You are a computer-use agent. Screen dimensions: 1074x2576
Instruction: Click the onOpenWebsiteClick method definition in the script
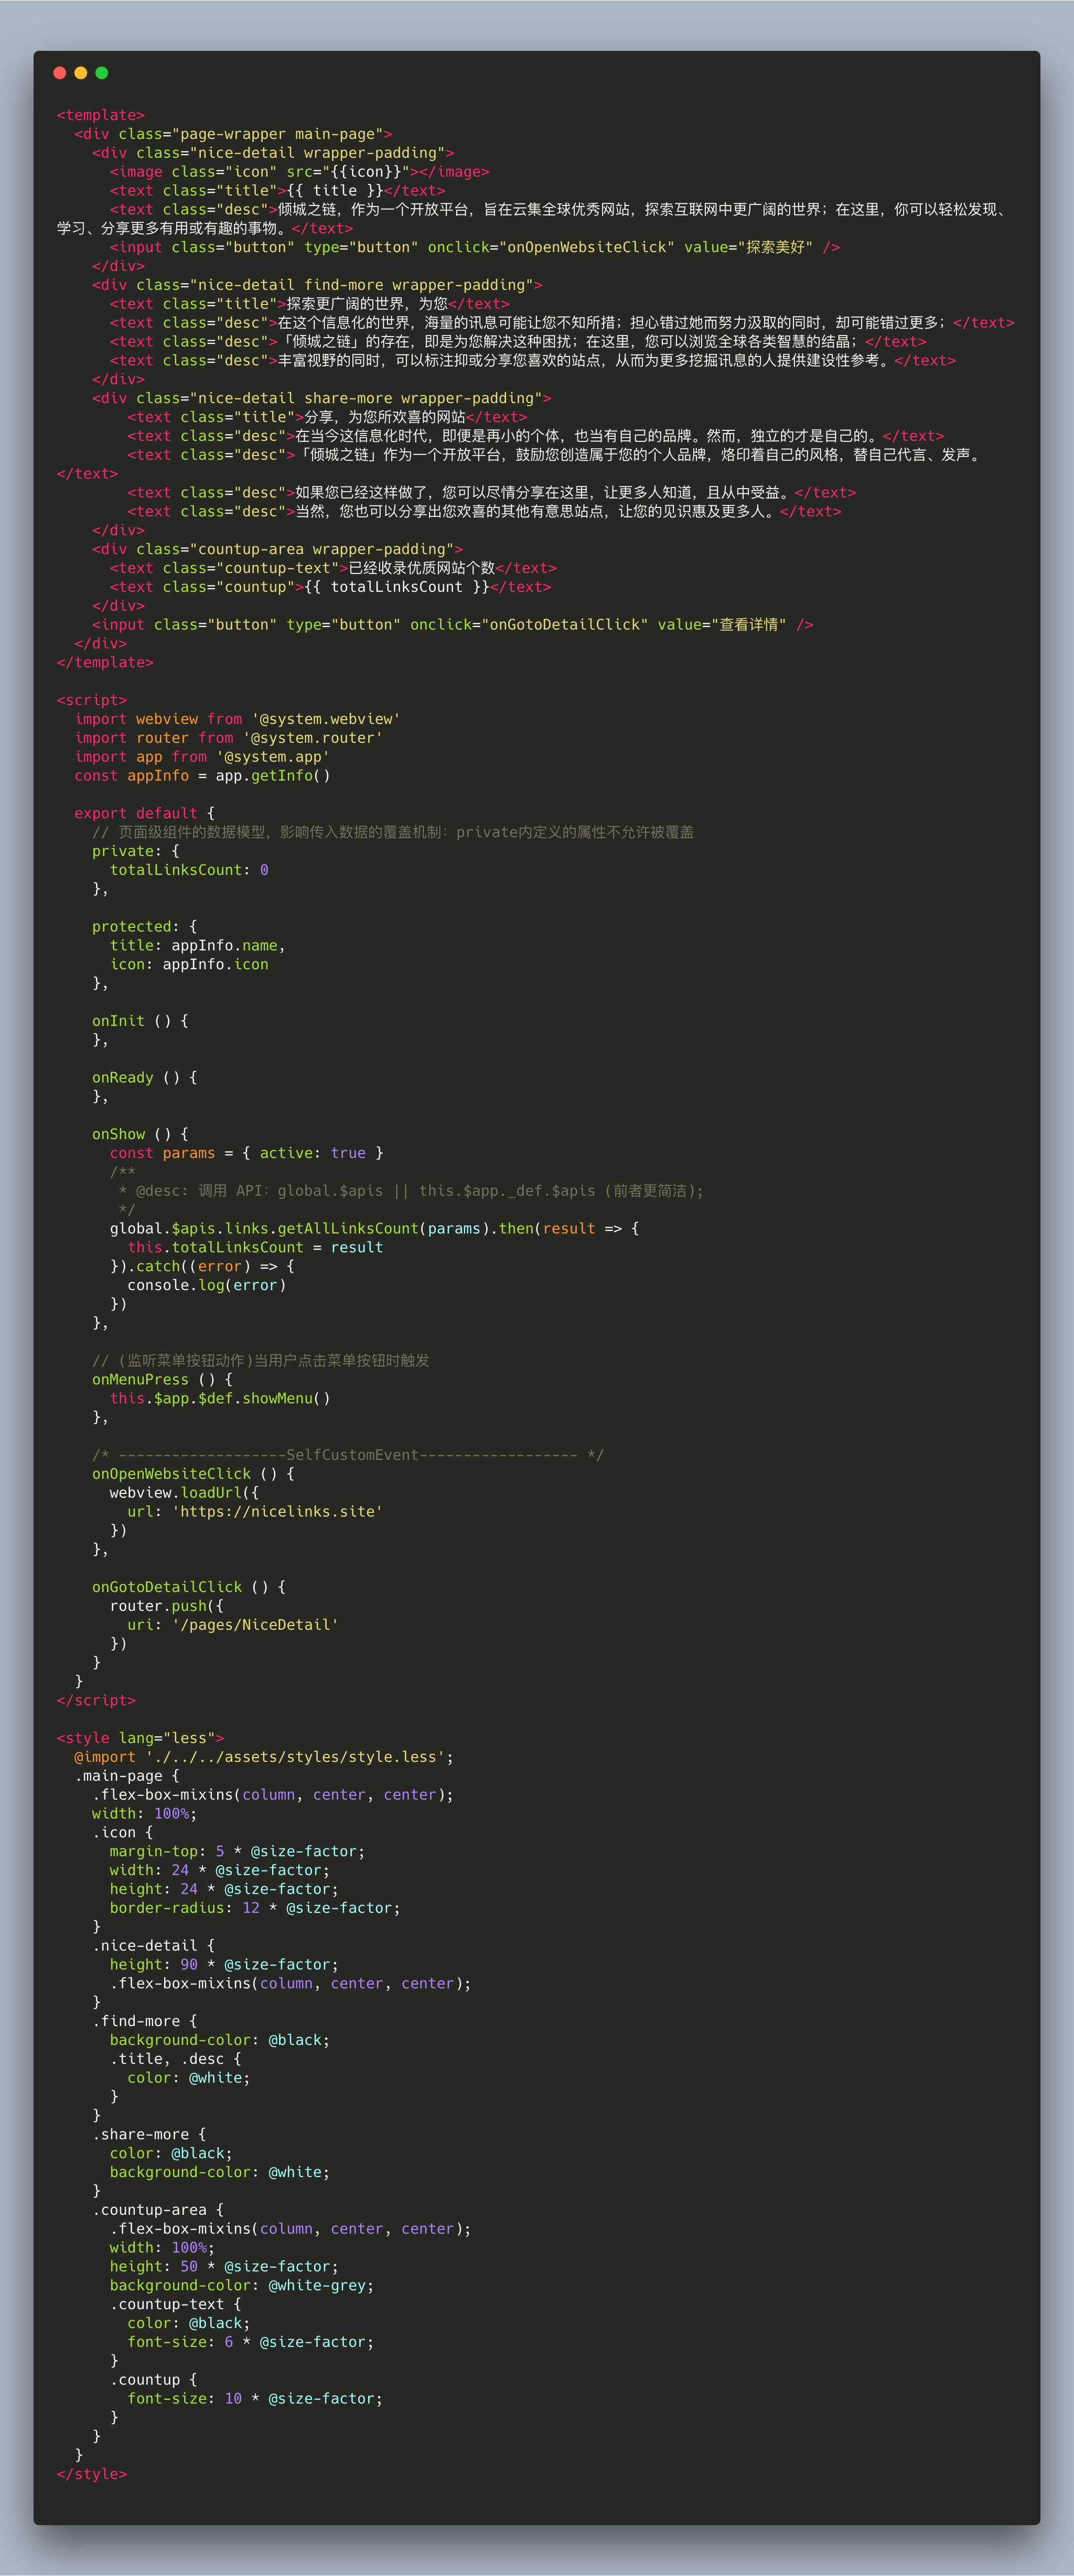[171, 1473]
